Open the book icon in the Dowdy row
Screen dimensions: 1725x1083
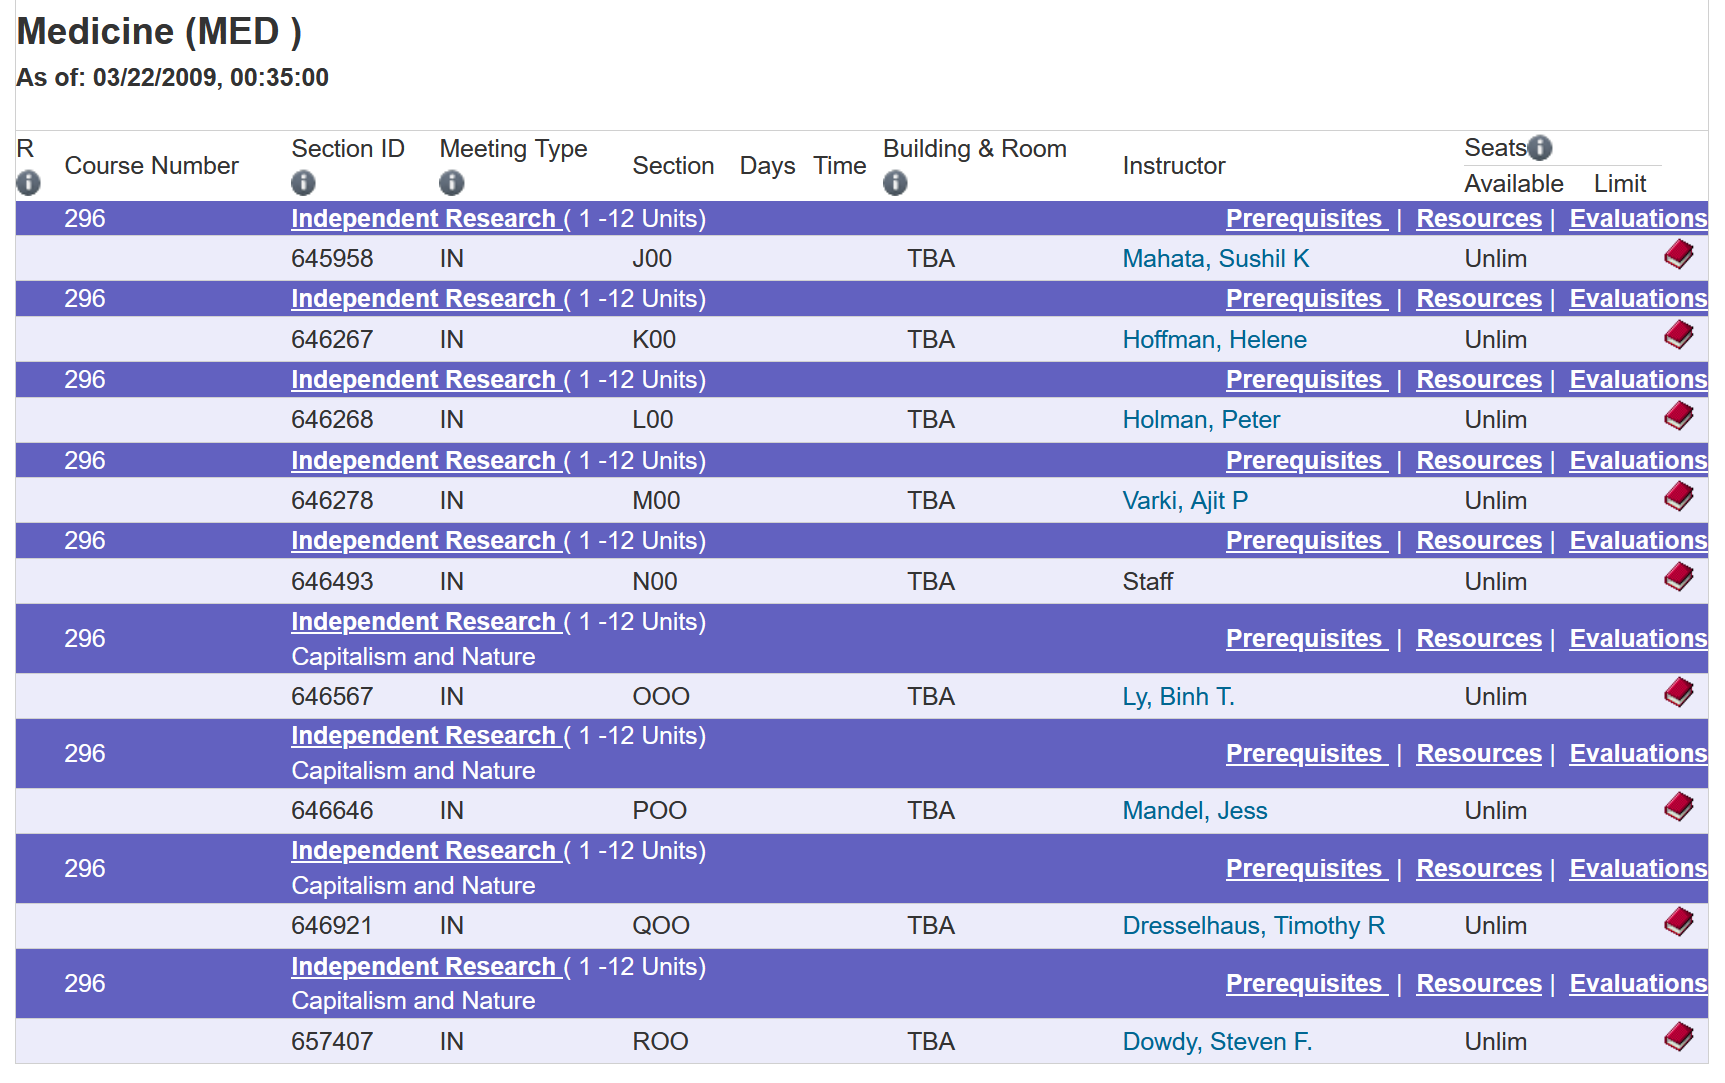(x=1678, y=1037)
